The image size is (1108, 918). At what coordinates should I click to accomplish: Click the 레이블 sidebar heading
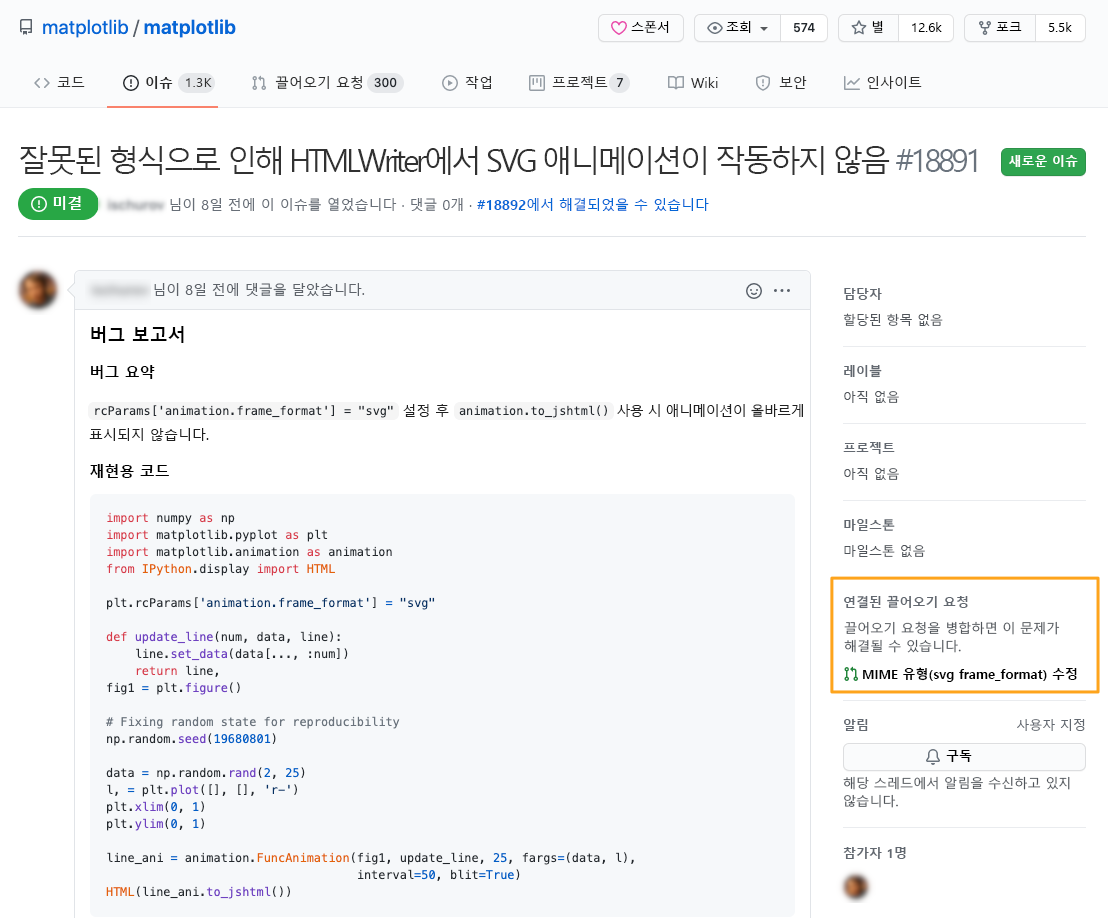click(862, 371)
